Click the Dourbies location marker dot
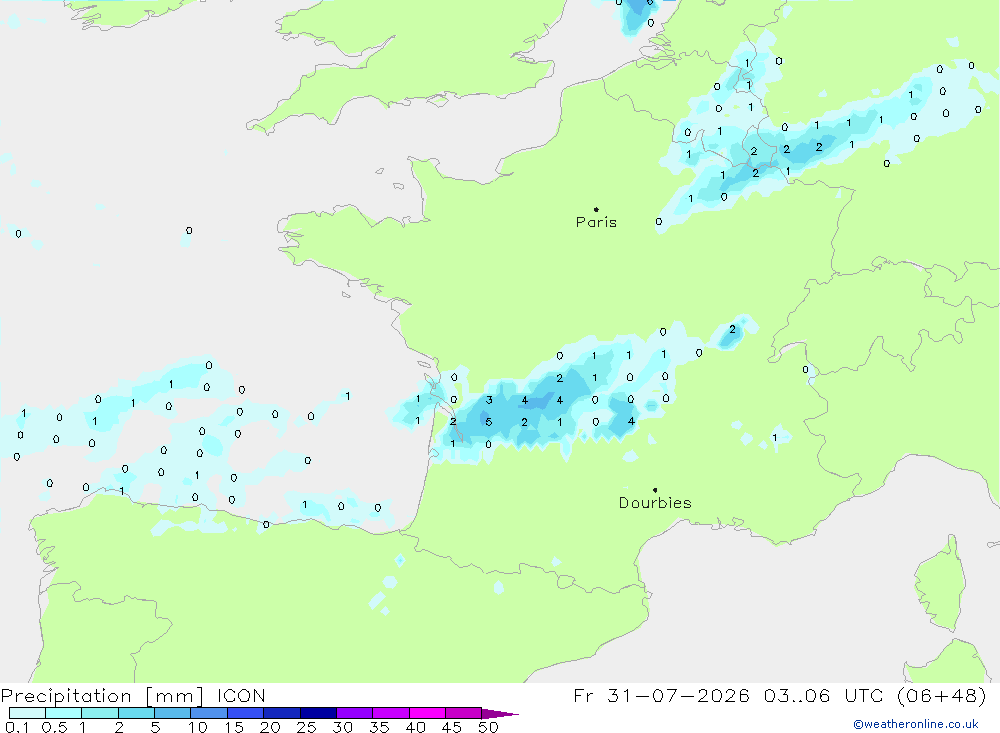 click(x=655, y=490)
